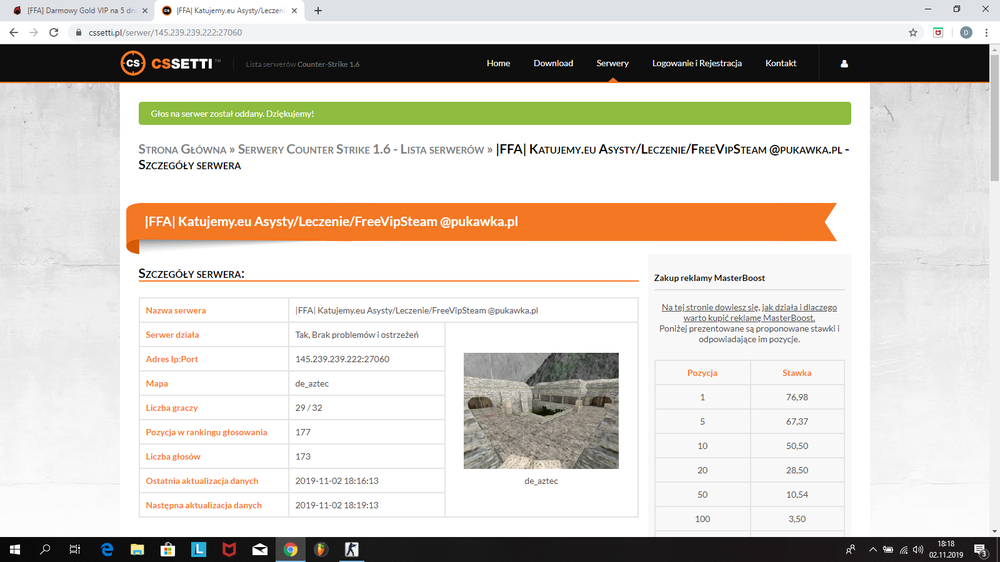Click the address bar URL
Image resolution: width=1000 pixels, height=562 pixels.
tap(165, 33)
